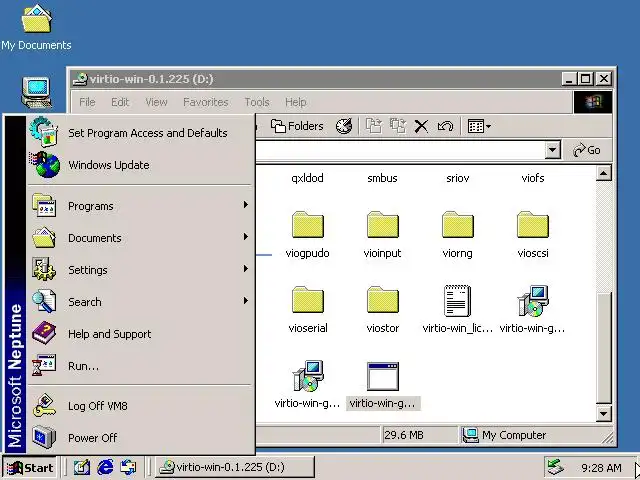Open the Help menu in Explorer

point(296,102)
